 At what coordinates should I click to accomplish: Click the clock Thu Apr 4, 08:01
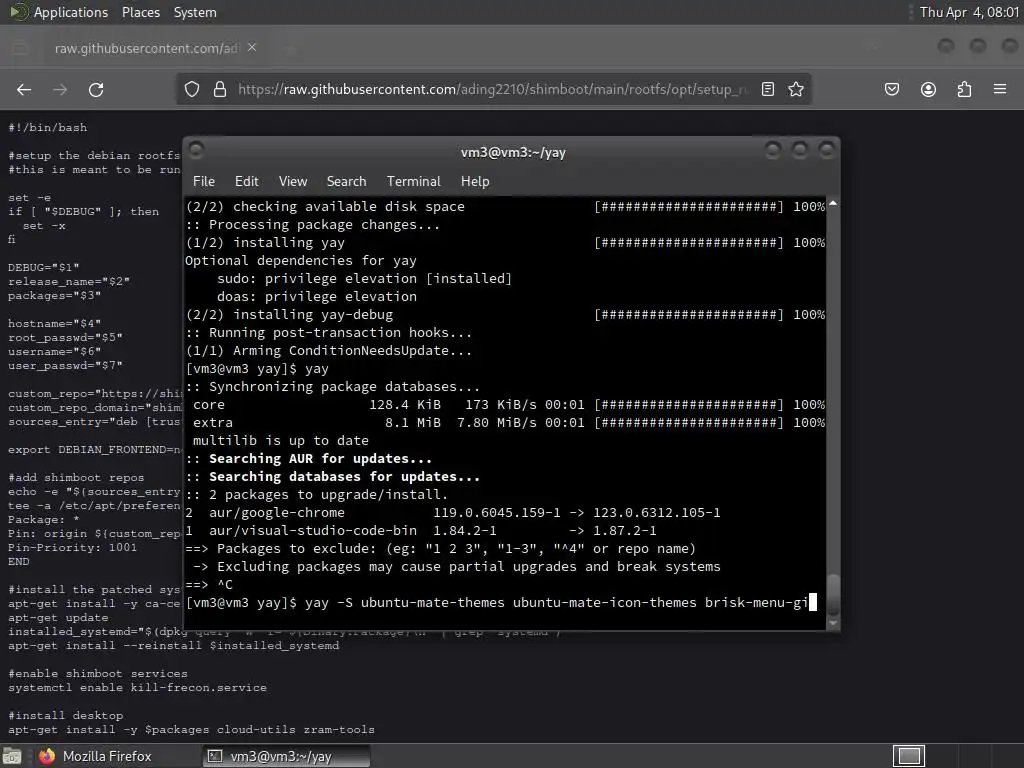click(968, 12)
